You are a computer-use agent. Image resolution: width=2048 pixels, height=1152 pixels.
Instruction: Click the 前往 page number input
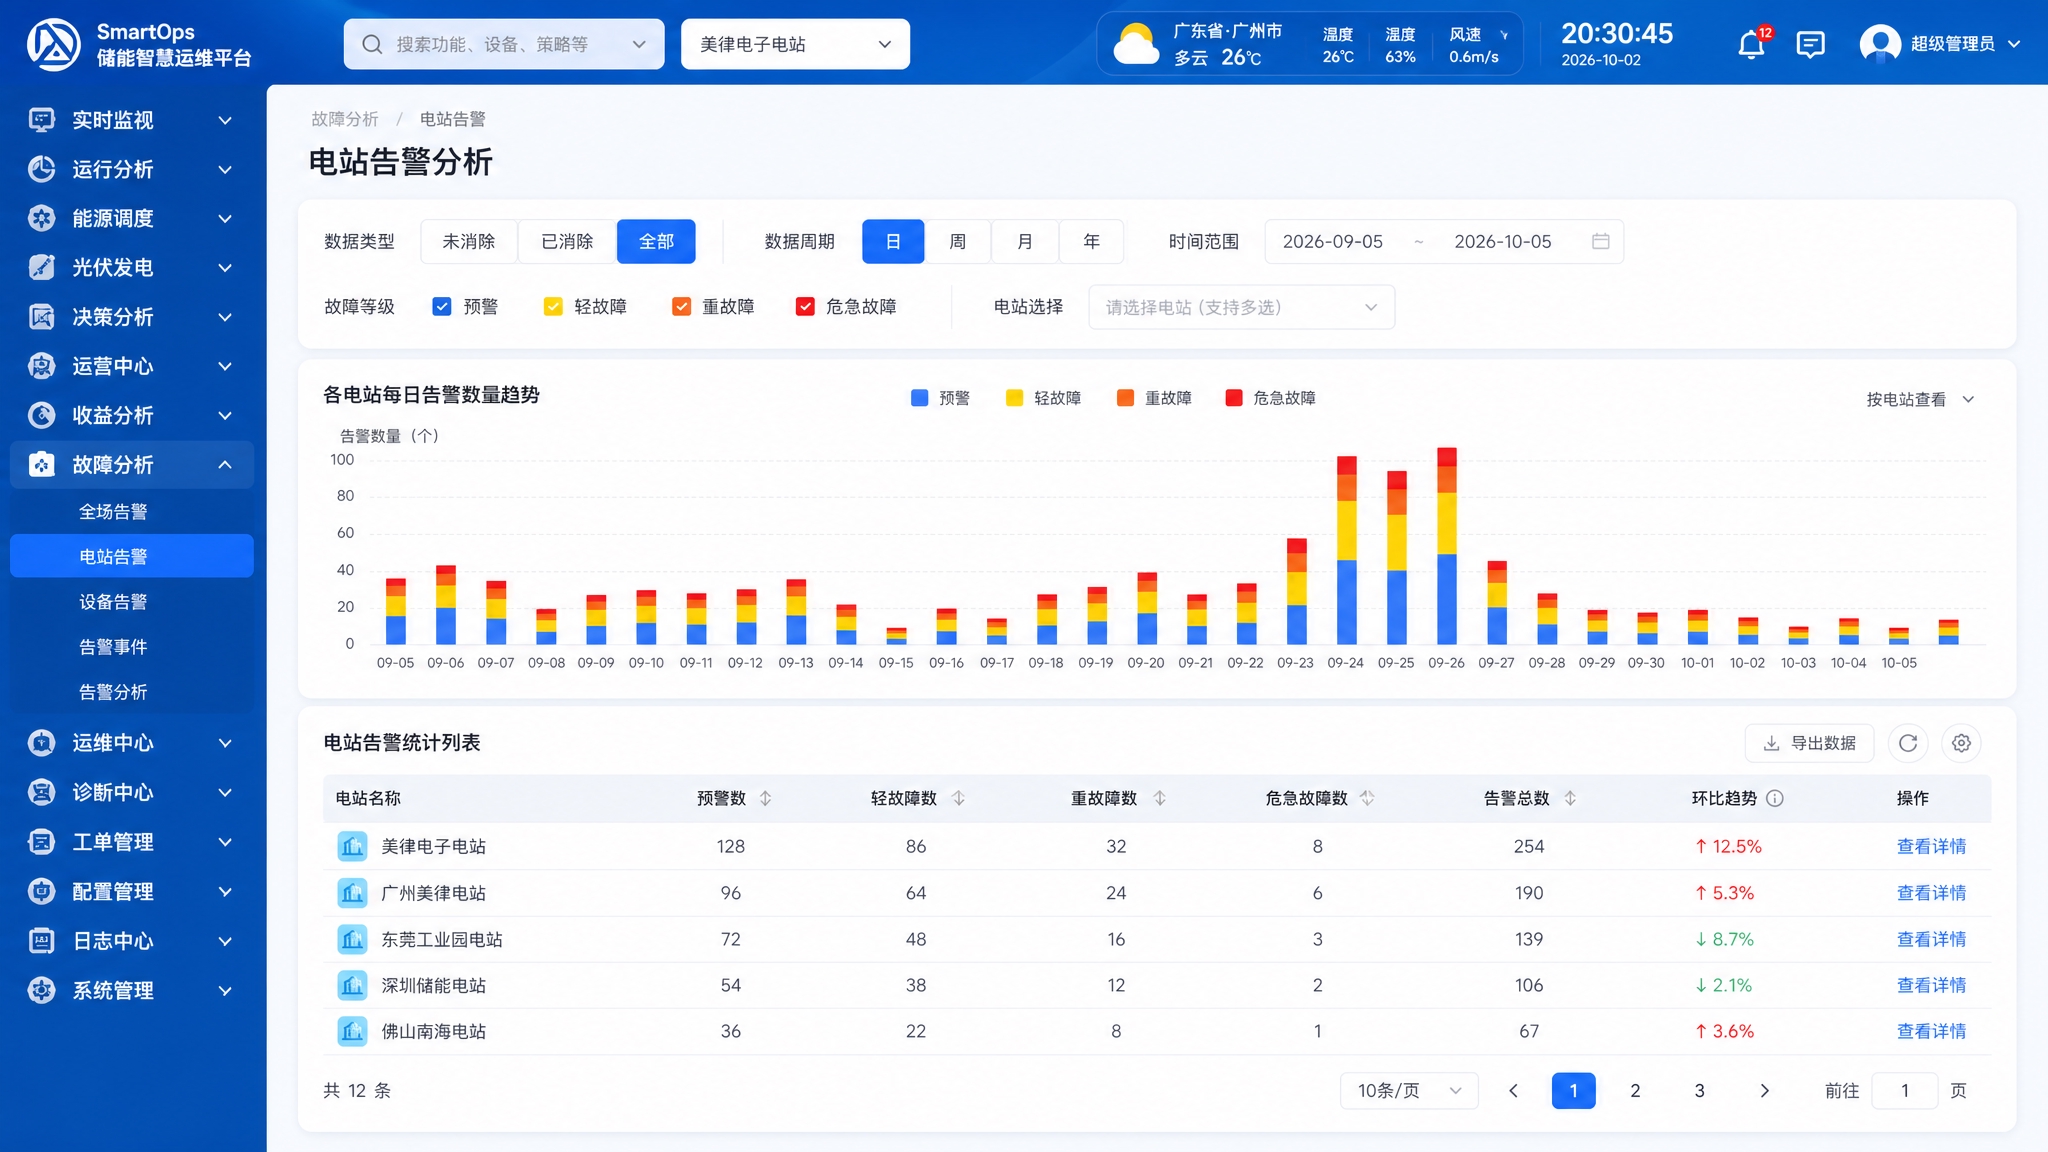[1905, 1090]
